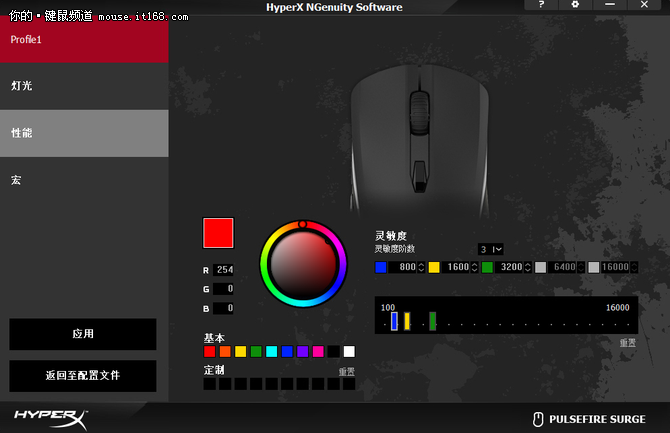Edit the R value field 254
670x433 pixels.
point(223,270)
